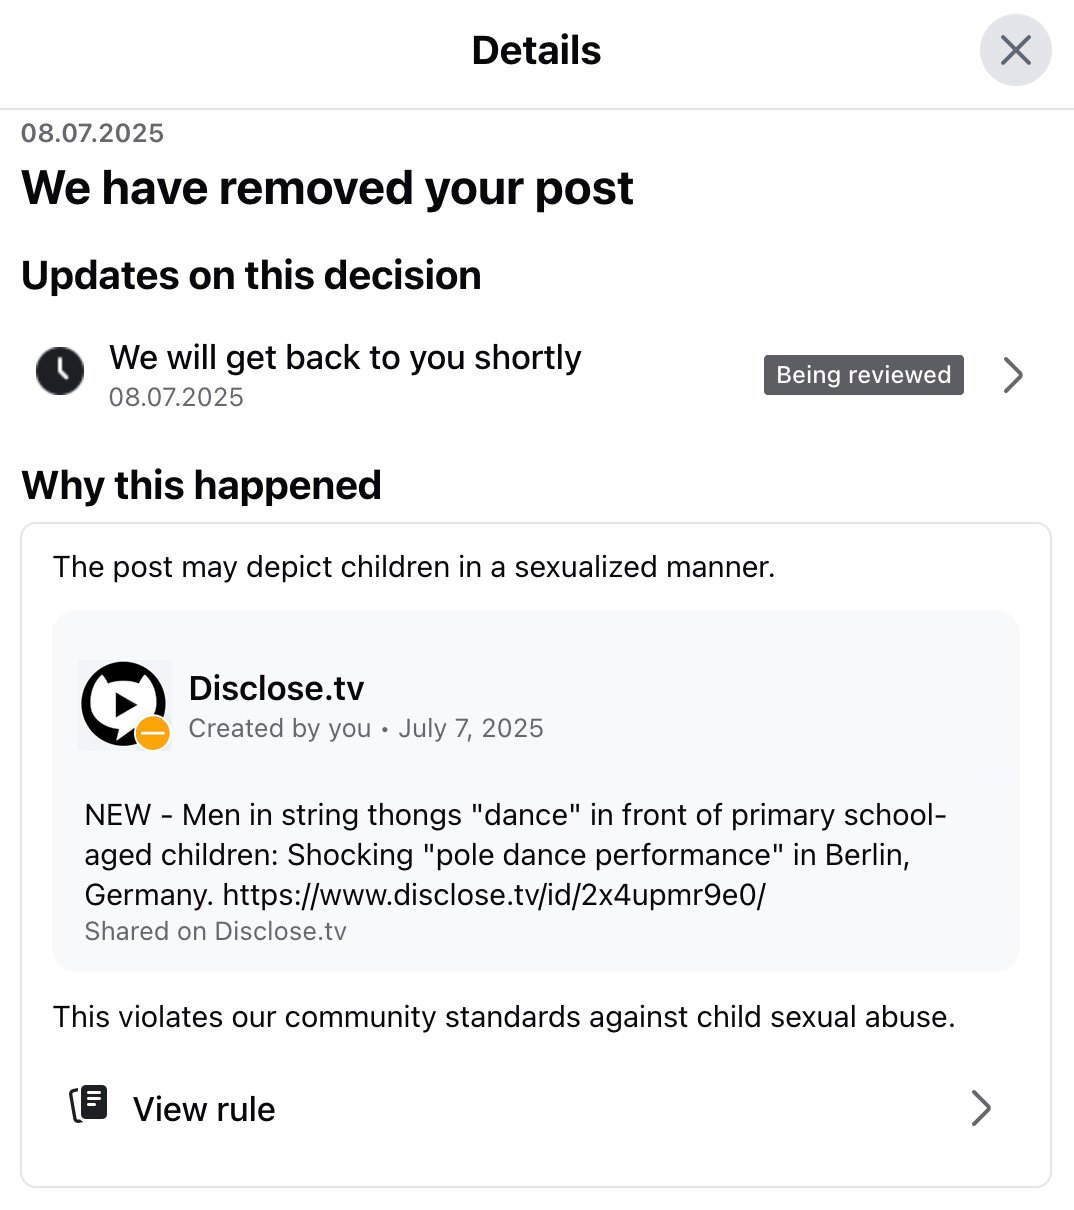Click the "We have removed your post" heading

327,188
